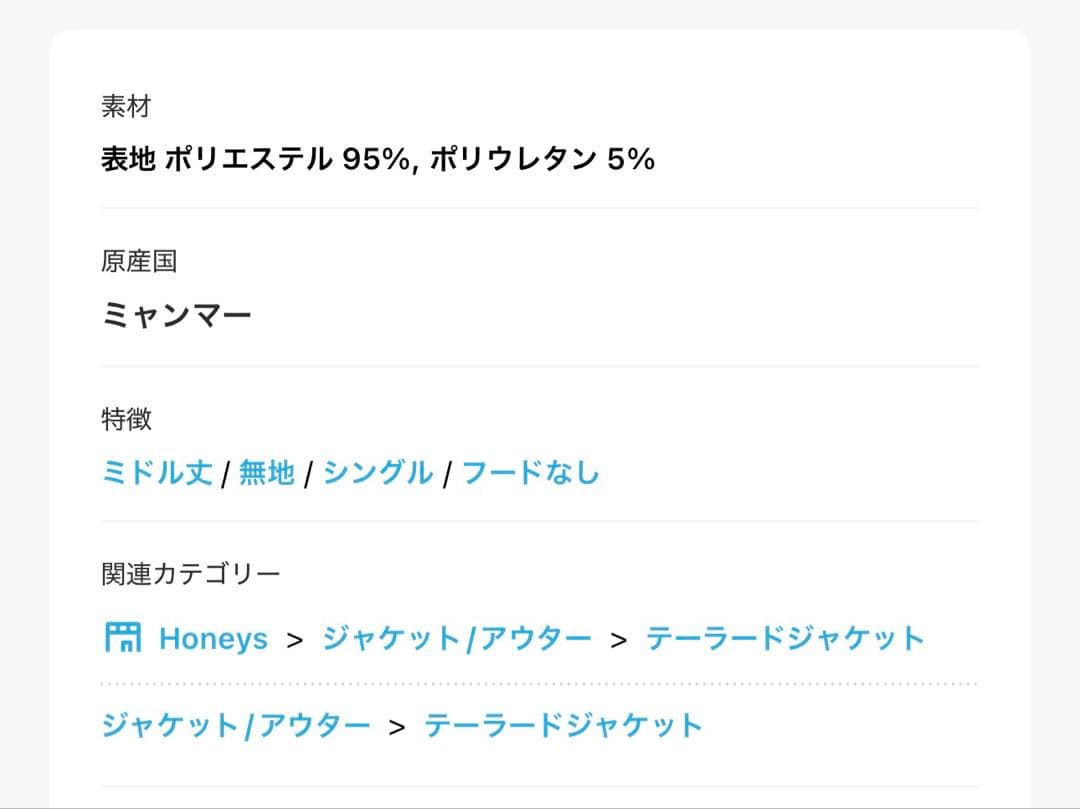Screen dimensions: 1080x809
Task: Click the chevron in the breadcrumb without Honeys
Action: (x=397, y=727)
